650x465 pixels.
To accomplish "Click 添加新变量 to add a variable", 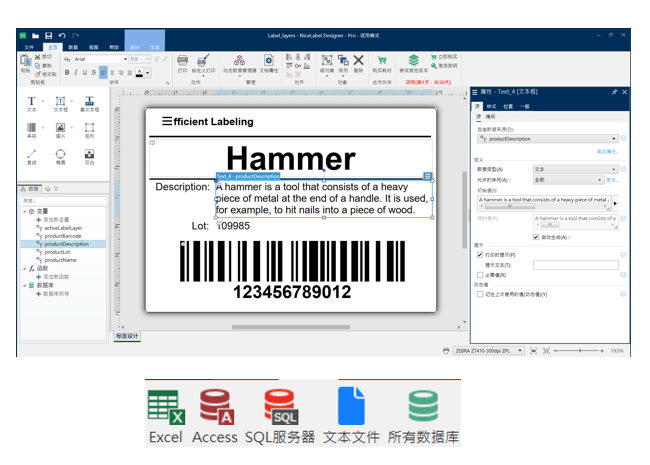I will tap(56, 220).
